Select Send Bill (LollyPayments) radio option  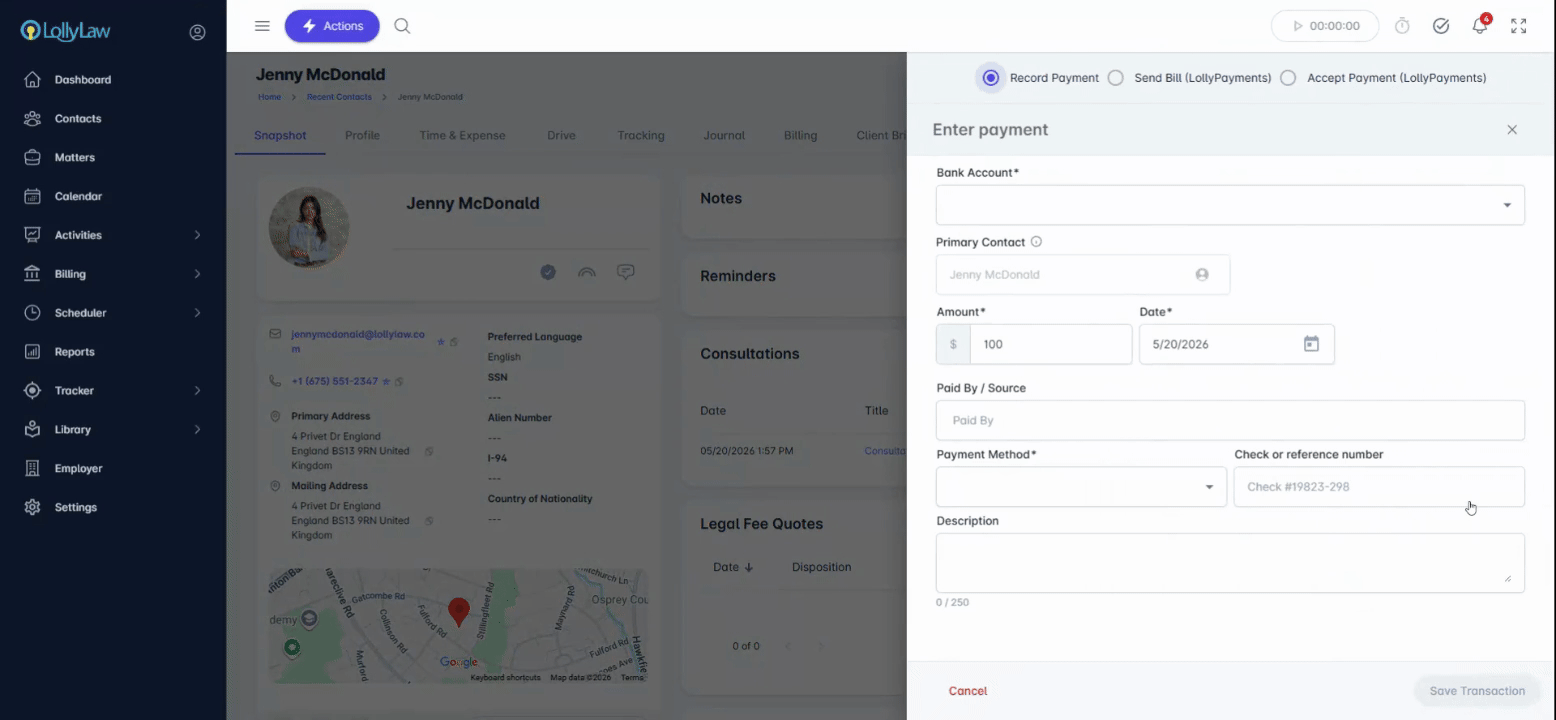1116,78
